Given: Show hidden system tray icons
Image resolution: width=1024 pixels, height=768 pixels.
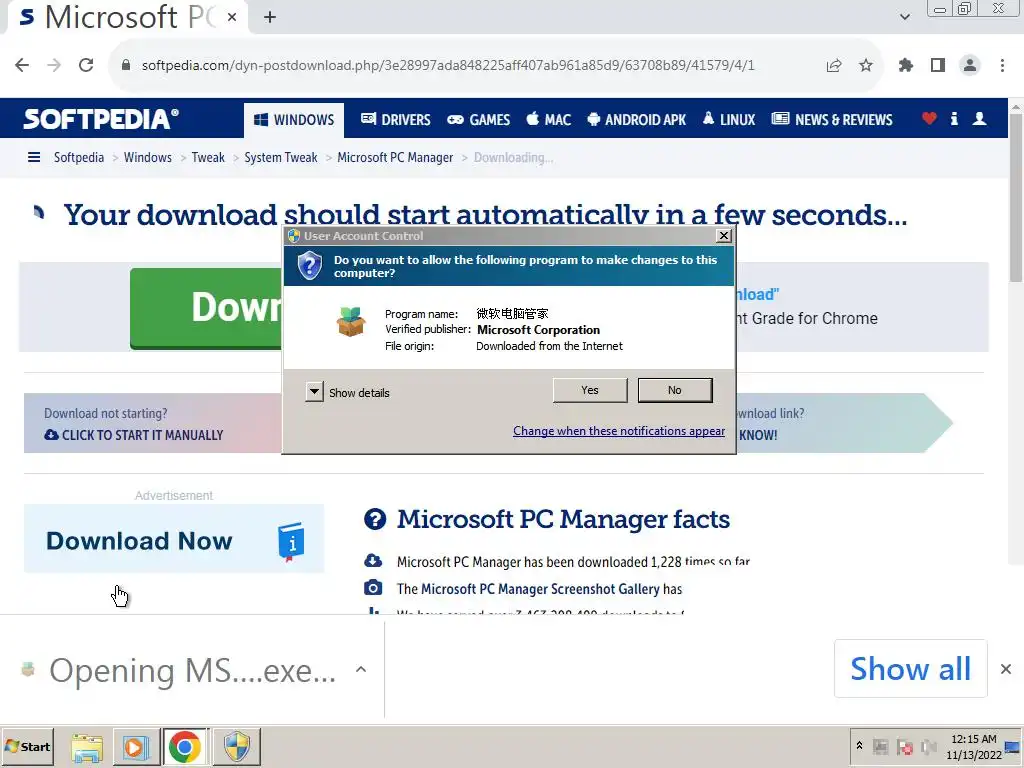Looking at the screenshot, I should [859, 746].
